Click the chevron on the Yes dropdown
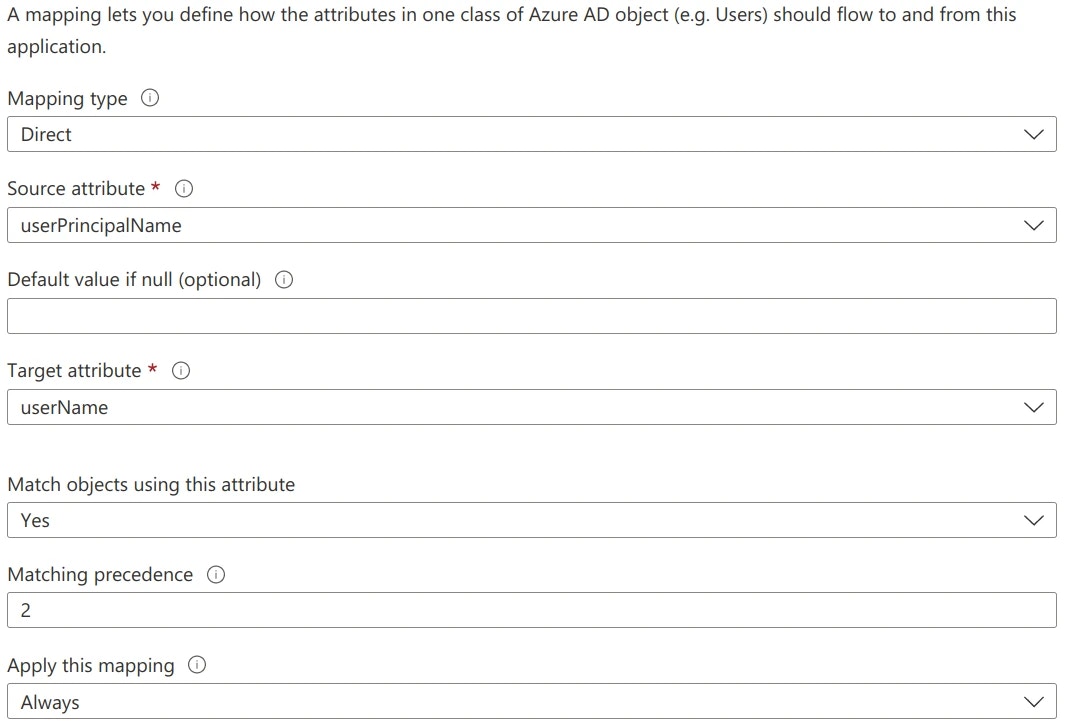 pyautogui.click(x=1035, y=521)
